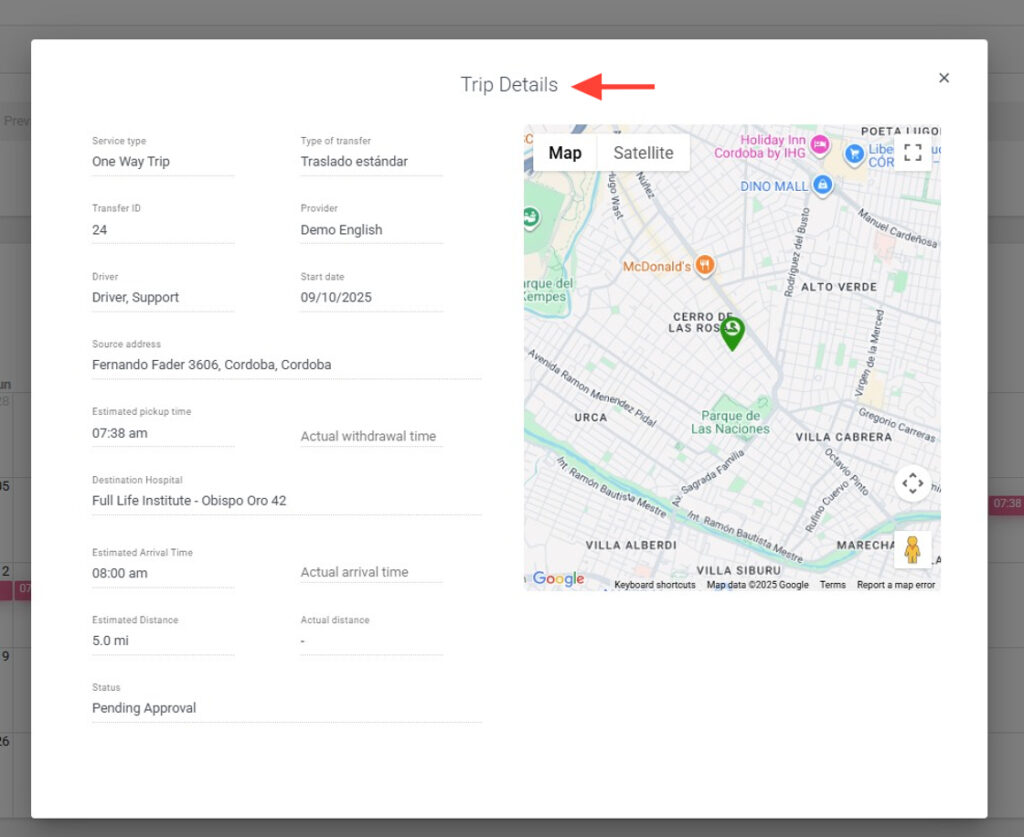Toggle fullscreen map view

point(912,152)
